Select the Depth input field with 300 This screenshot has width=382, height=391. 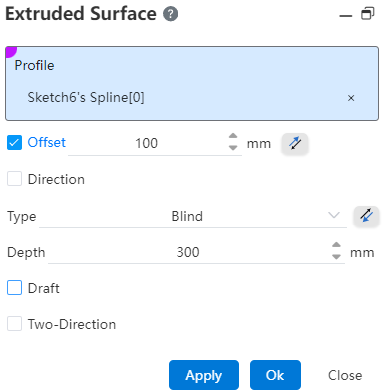tap(188, 252)
